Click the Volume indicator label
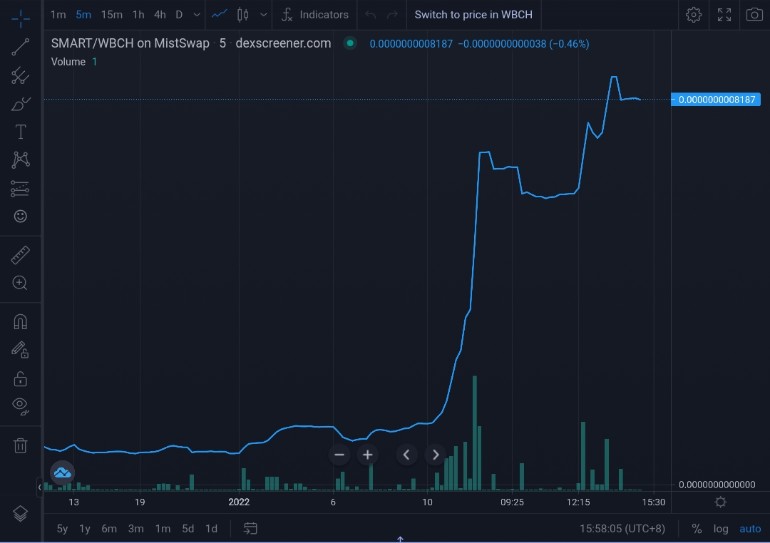770x543 pixels. [x=68, y=62]
